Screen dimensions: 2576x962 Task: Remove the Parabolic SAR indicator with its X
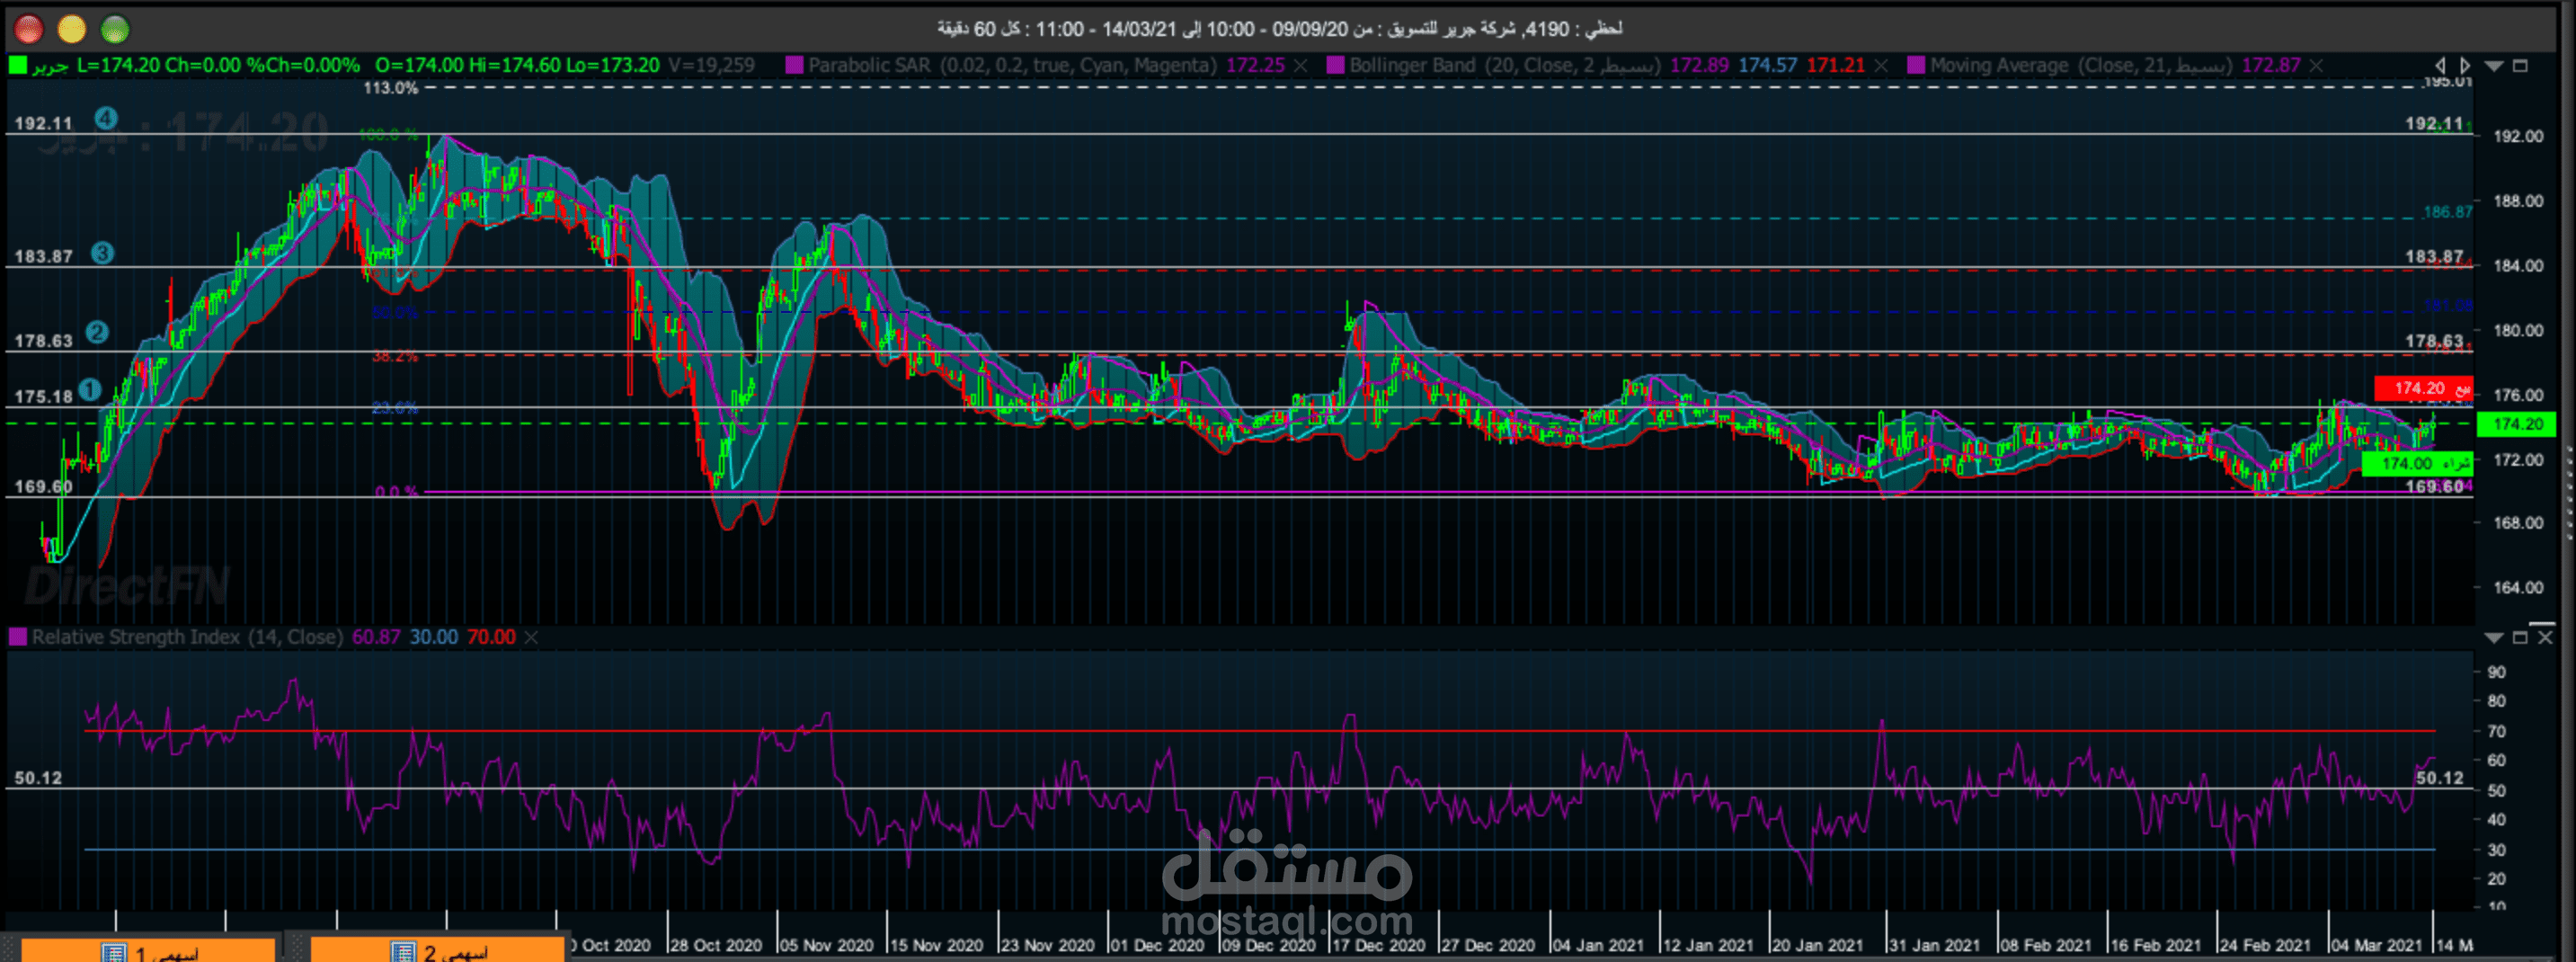coord(1300,65)
